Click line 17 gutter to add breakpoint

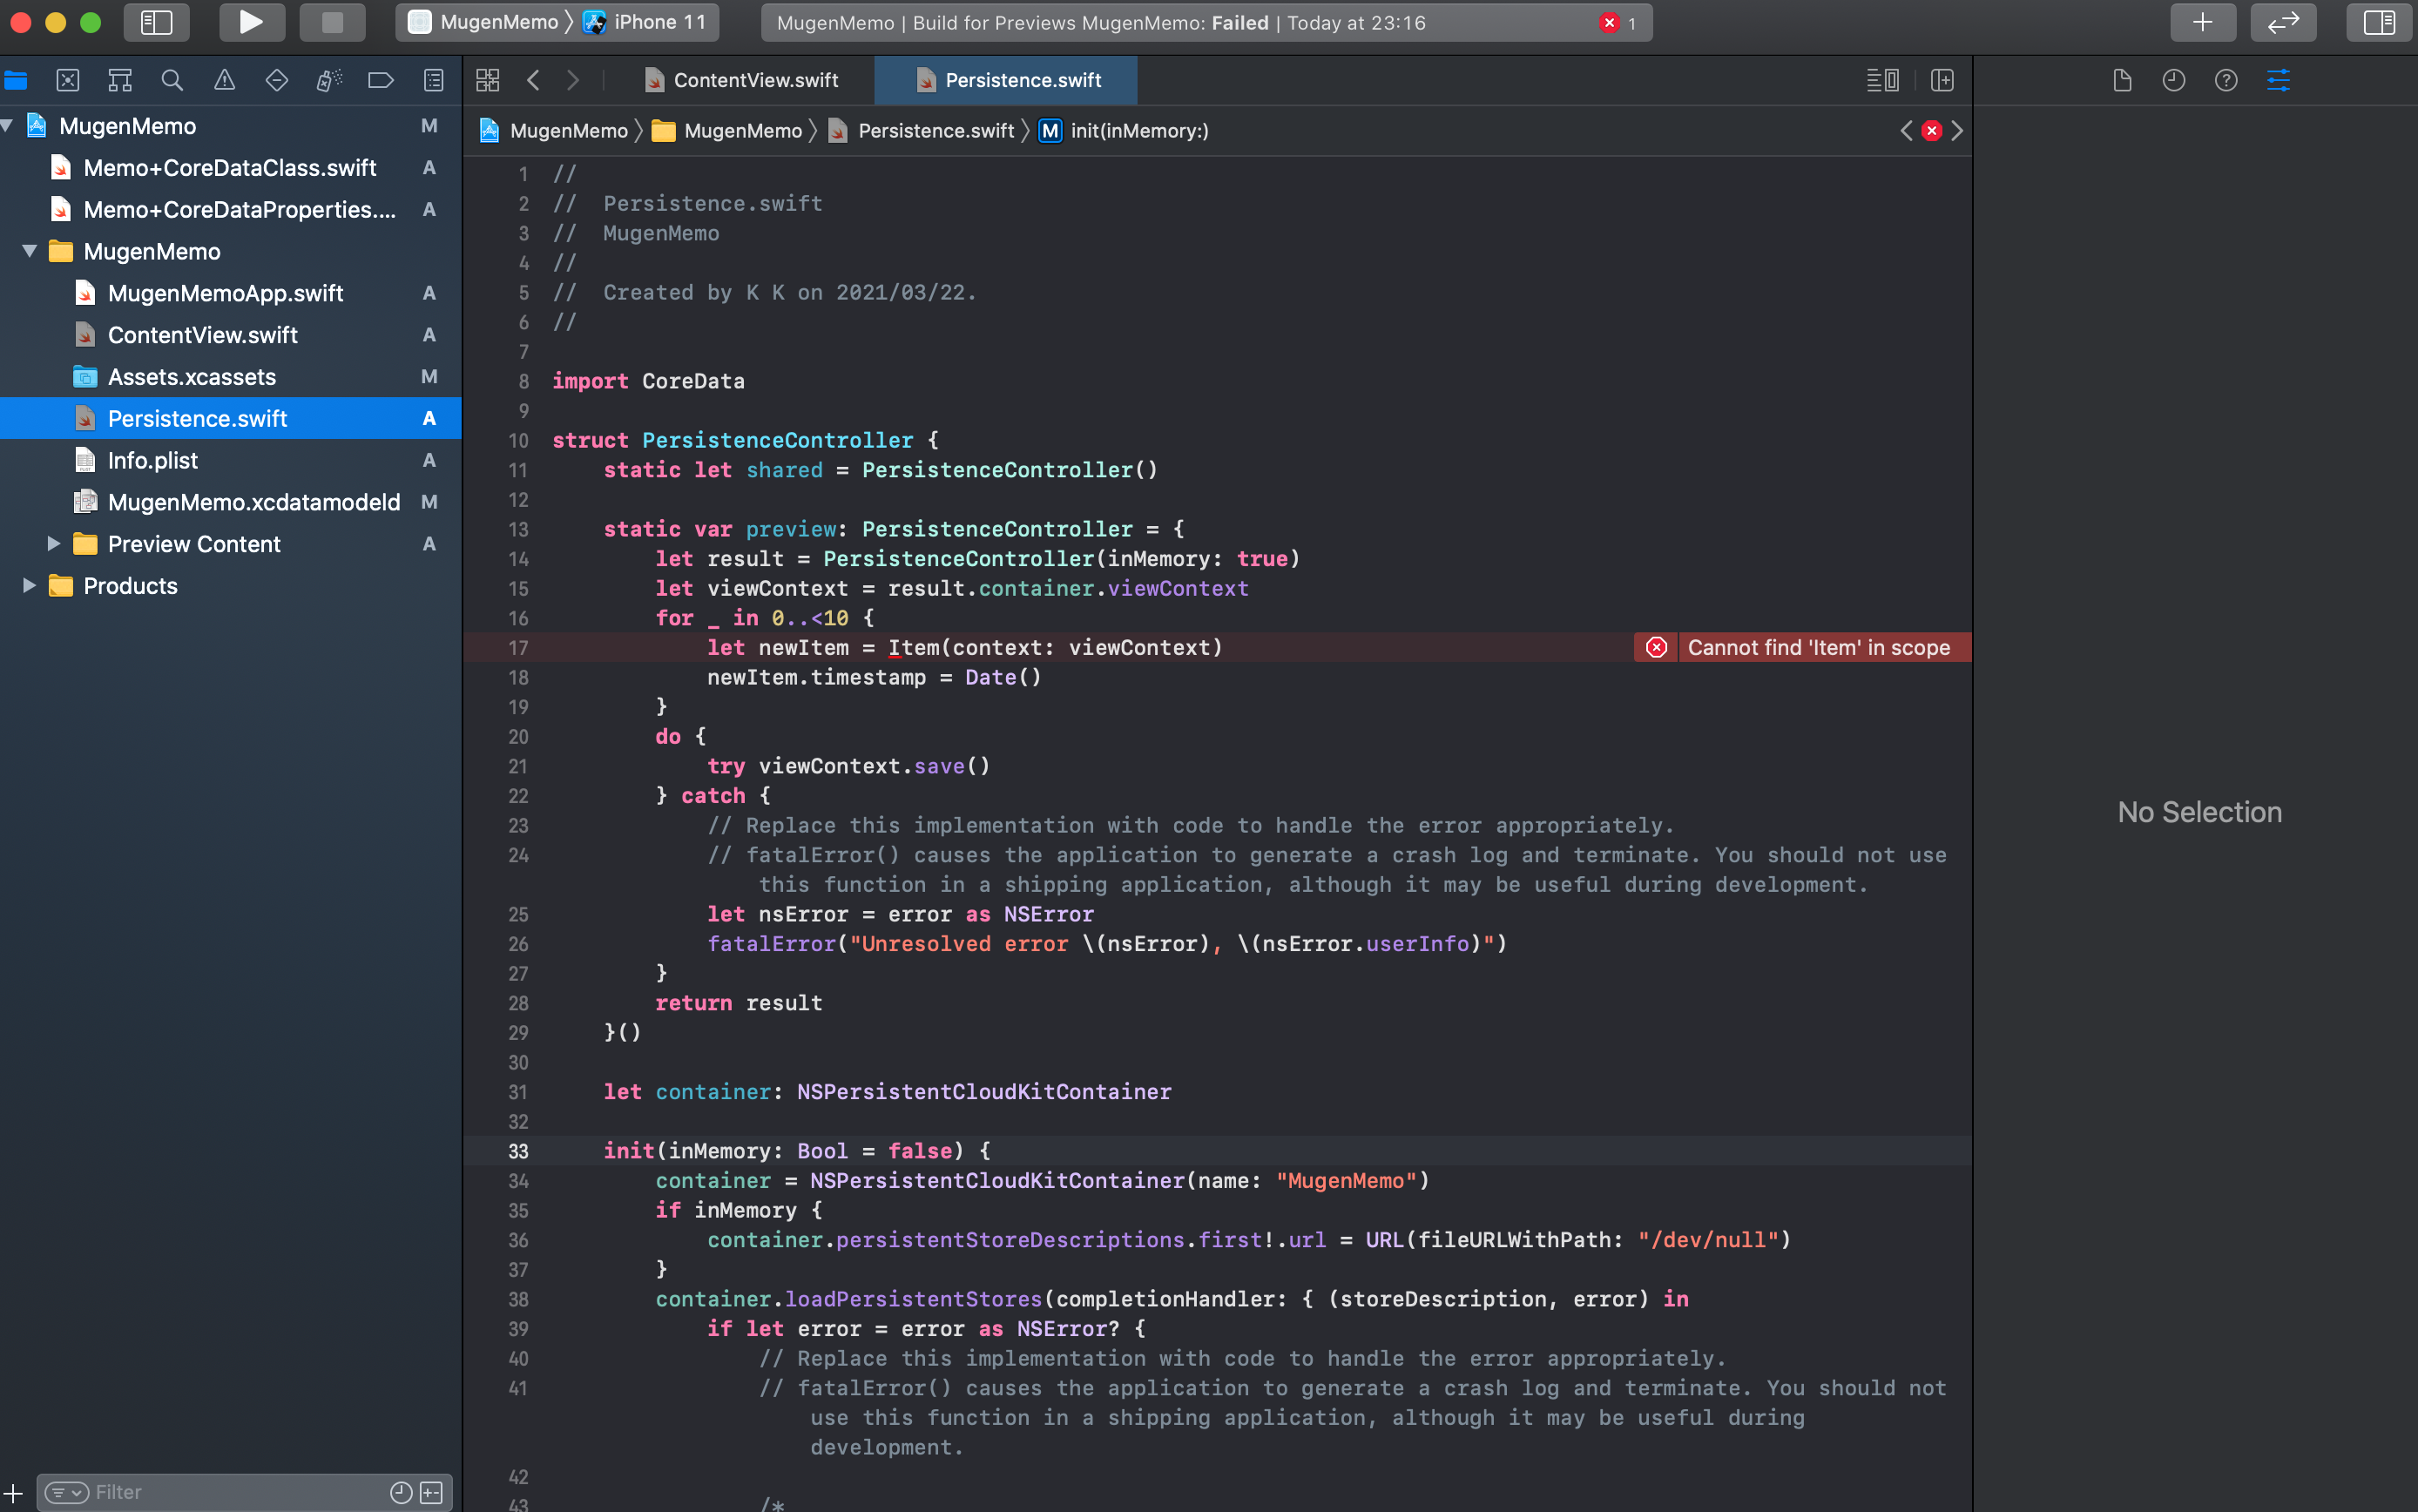pos(518,648)
